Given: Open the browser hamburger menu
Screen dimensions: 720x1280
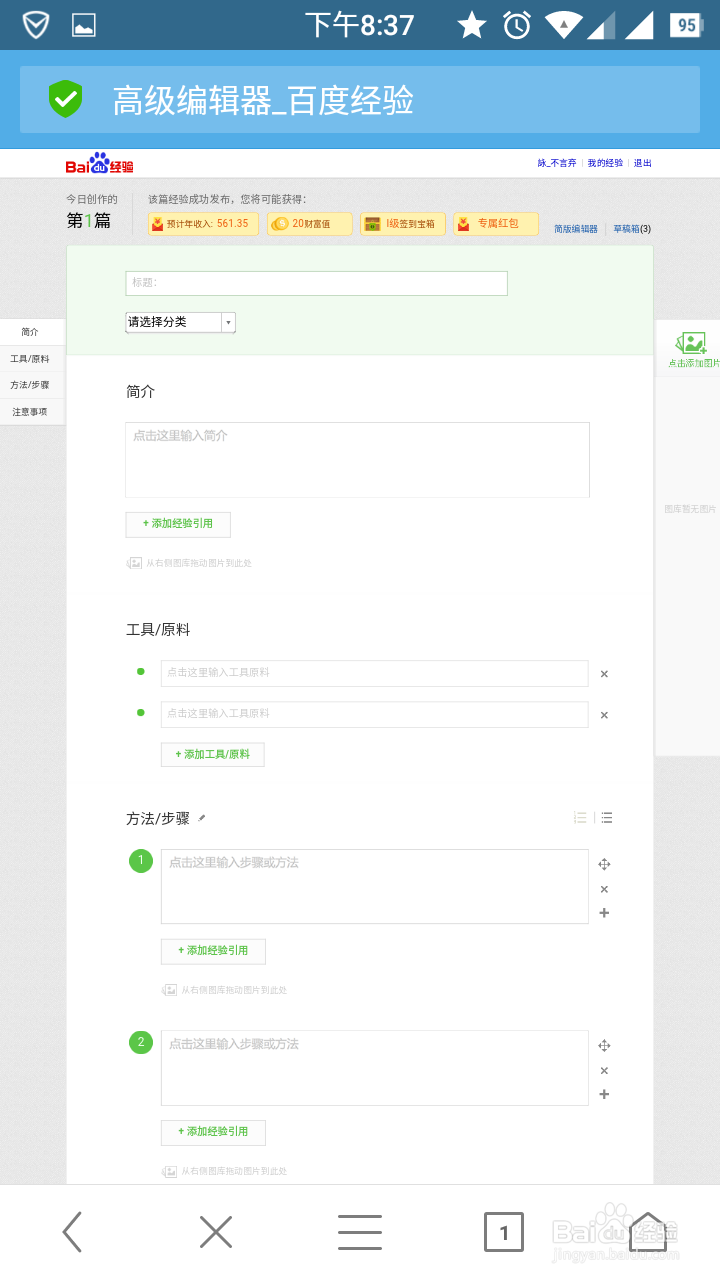Looking at the screenshot, I should pyautogui.click(x=360, y=1232).
